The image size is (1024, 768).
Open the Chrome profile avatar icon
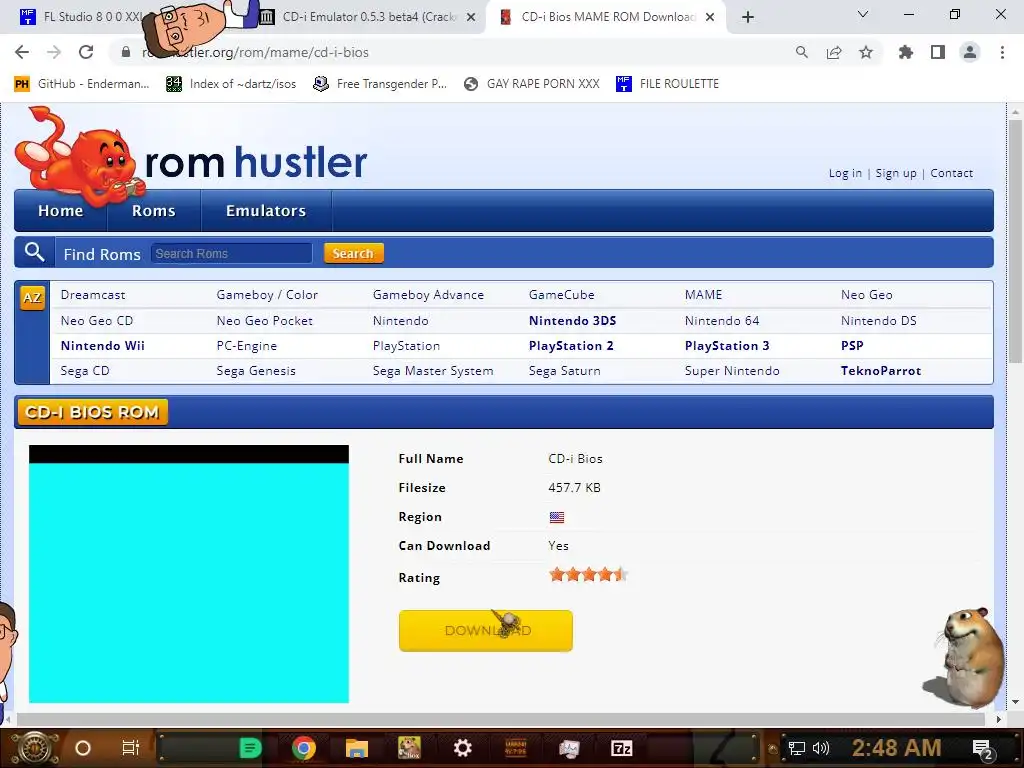coord(970,52)
